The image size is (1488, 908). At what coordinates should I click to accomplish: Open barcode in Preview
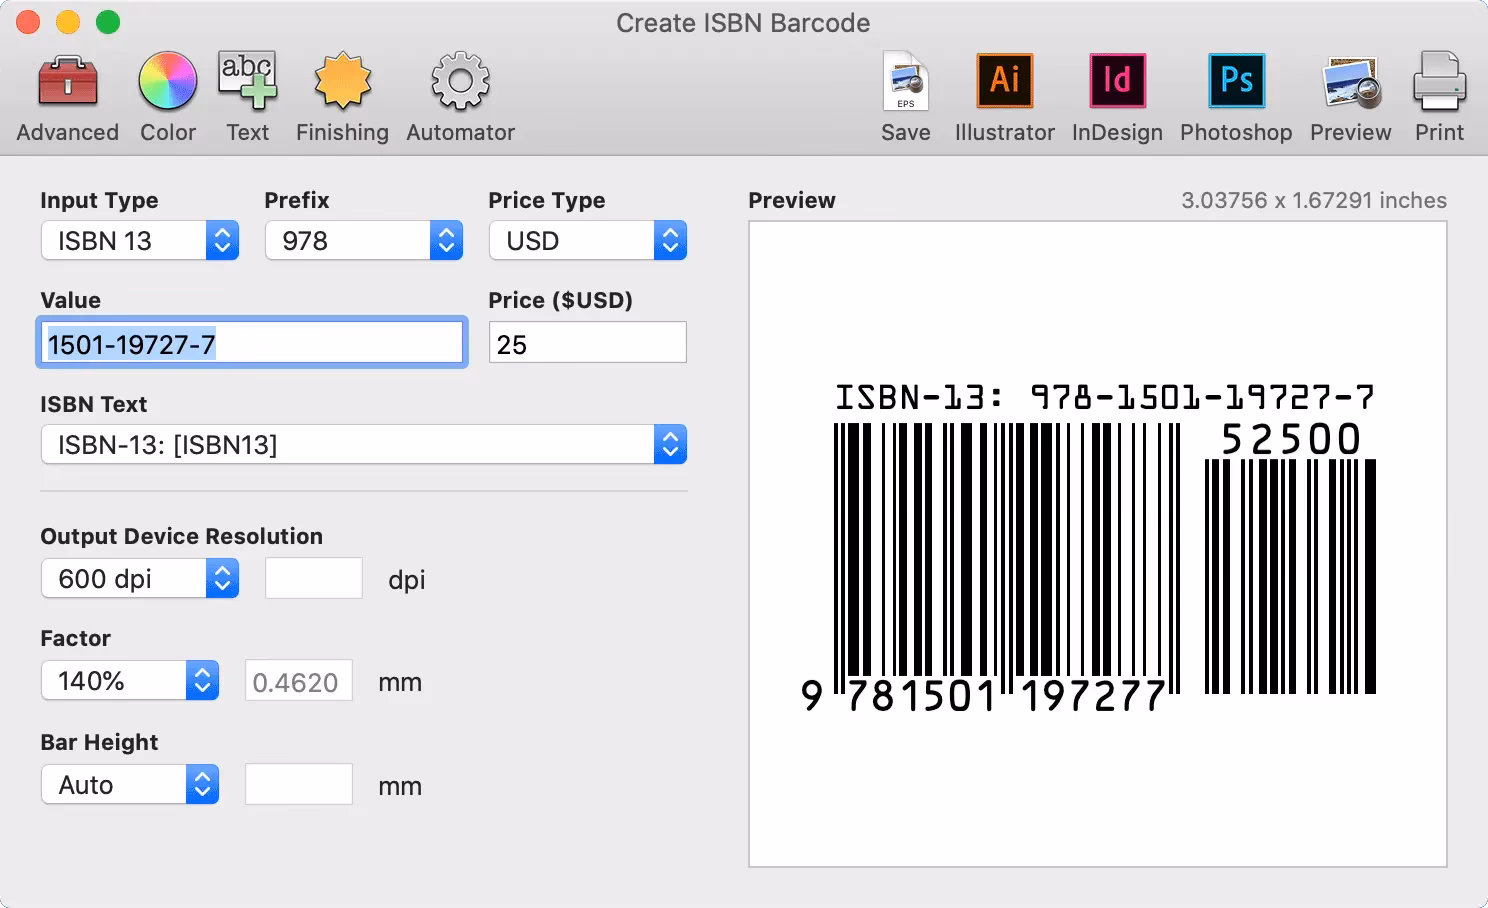[x=1349, y=95]
